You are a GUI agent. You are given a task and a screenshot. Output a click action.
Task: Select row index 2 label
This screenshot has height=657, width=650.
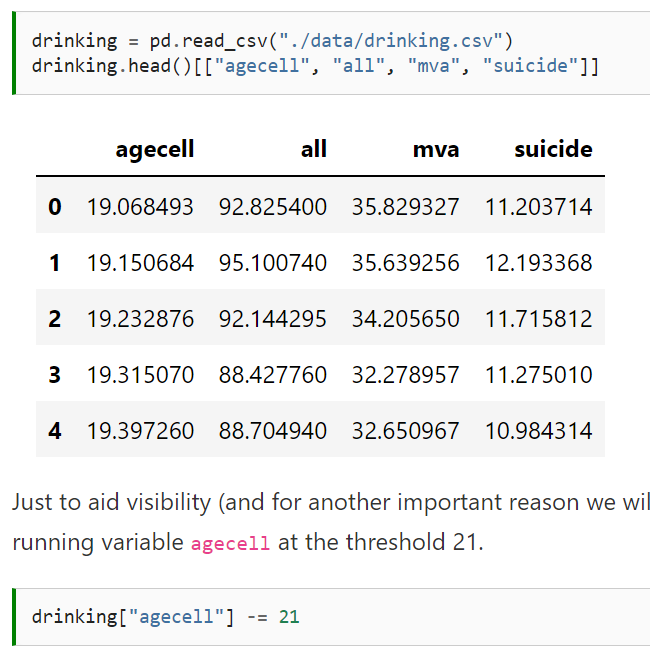point(55,318)
